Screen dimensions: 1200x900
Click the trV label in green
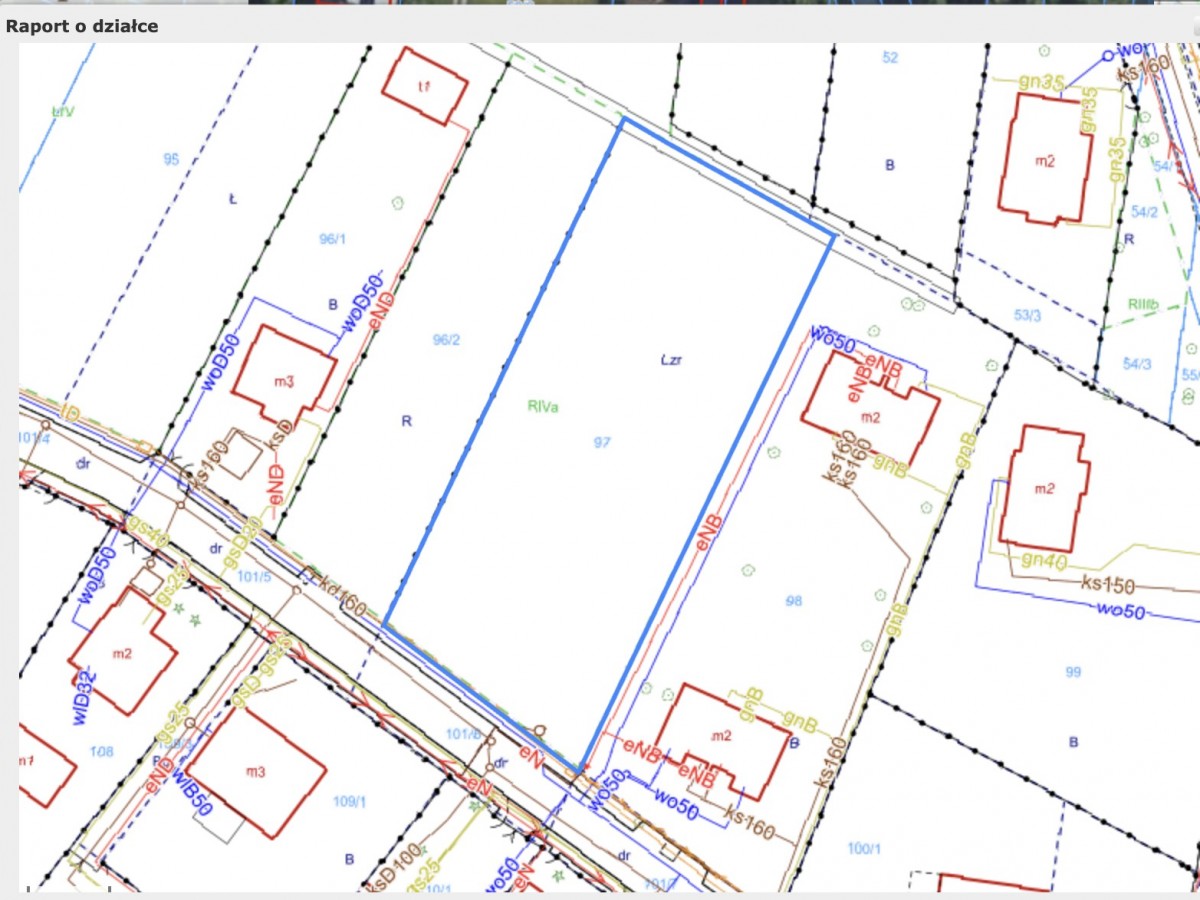64,112
